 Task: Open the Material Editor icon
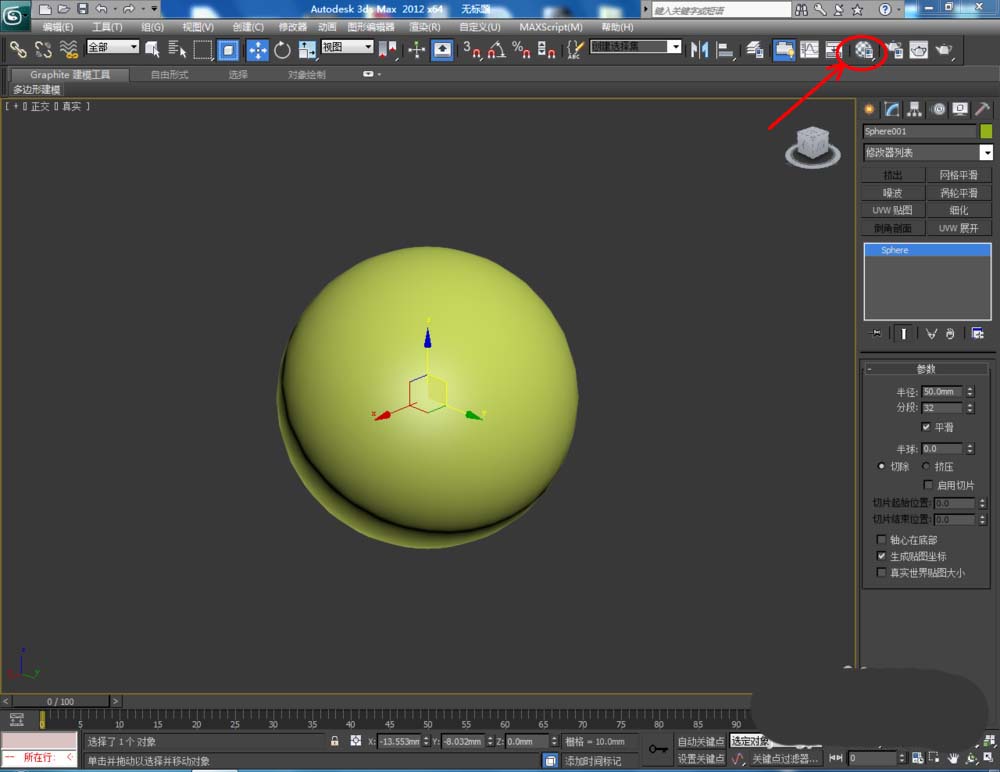click(x=864, y=50)
